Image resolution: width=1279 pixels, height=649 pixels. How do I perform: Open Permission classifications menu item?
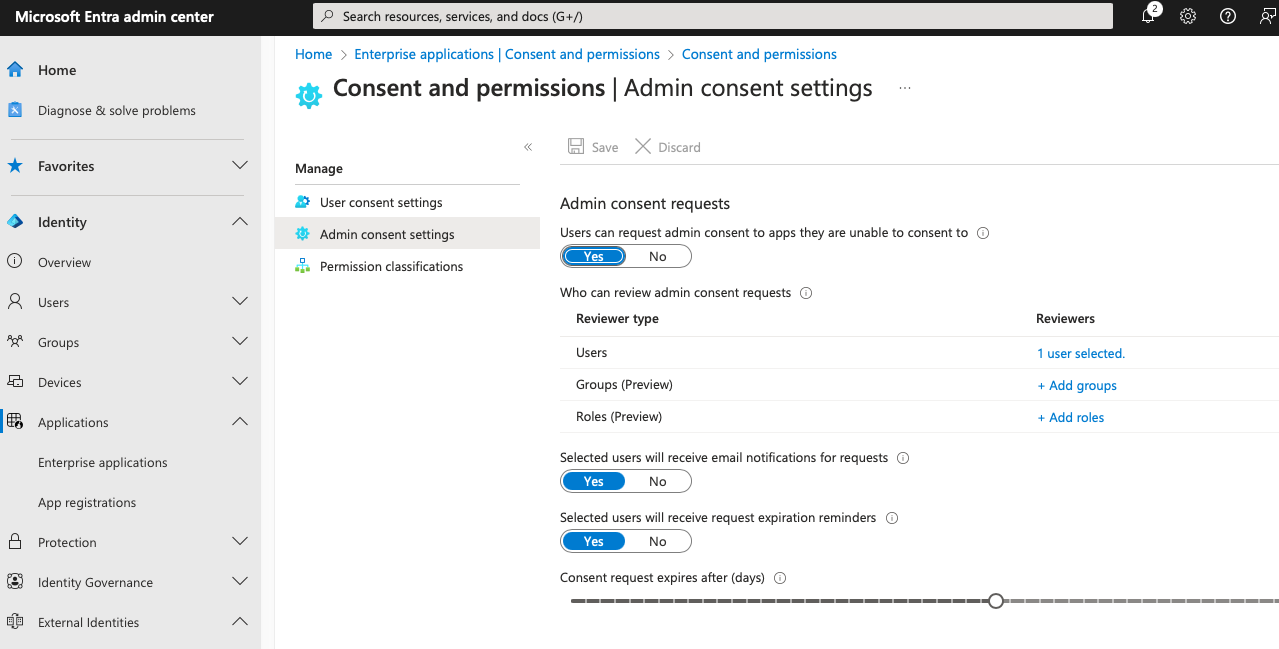tap(391, 266)
